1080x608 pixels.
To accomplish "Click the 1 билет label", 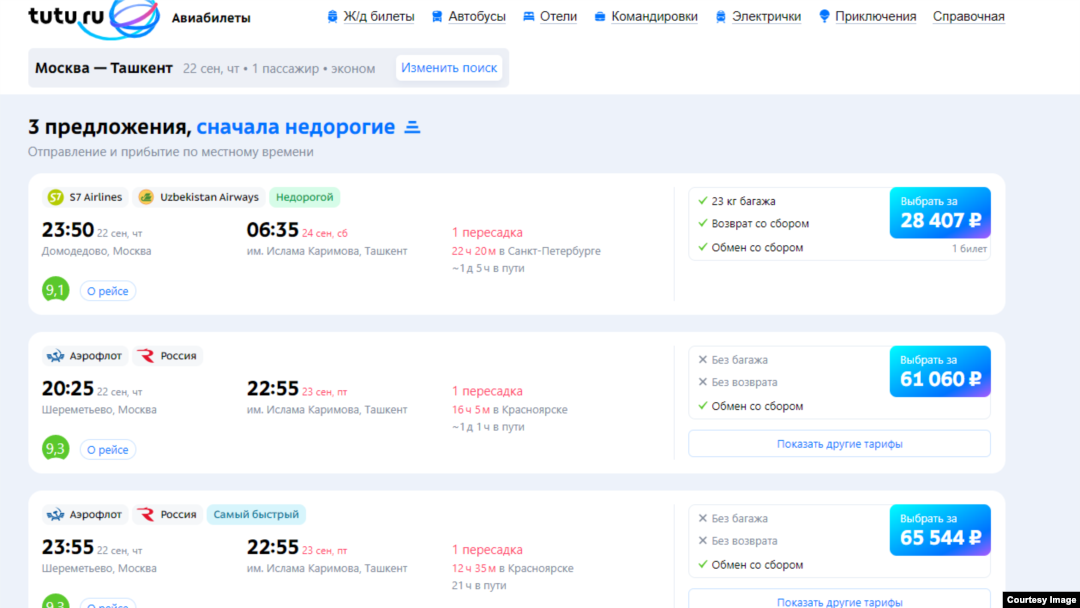I will click(969, 249).
